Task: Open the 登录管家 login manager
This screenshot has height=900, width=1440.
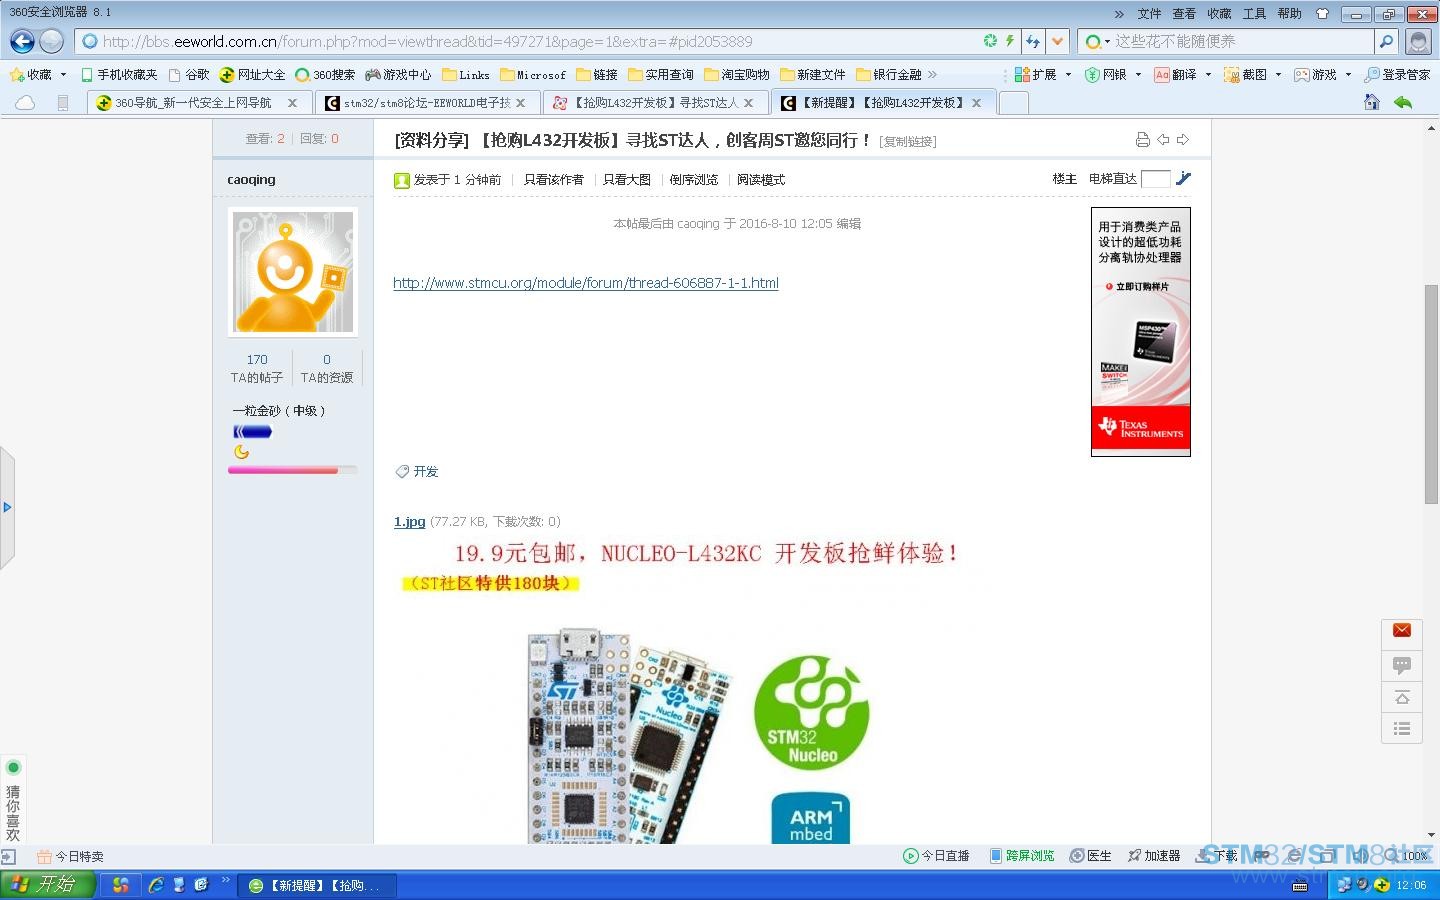Action: 1397,75
